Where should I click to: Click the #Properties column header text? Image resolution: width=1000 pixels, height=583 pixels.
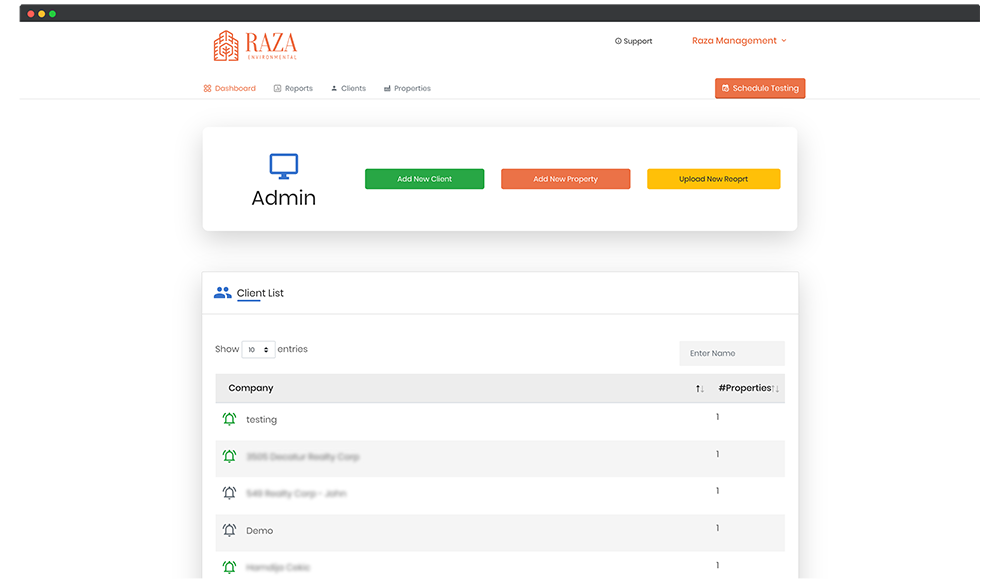(744, 388)
